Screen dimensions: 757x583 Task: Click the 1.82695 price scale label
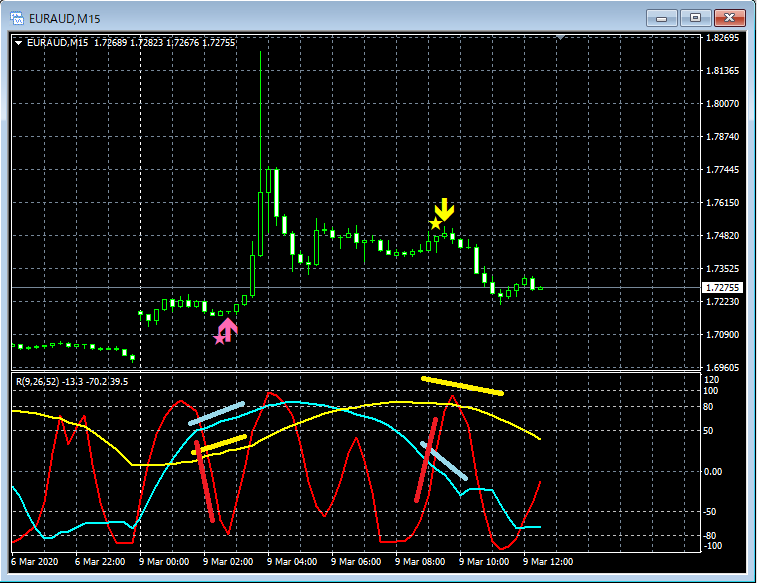722,38
